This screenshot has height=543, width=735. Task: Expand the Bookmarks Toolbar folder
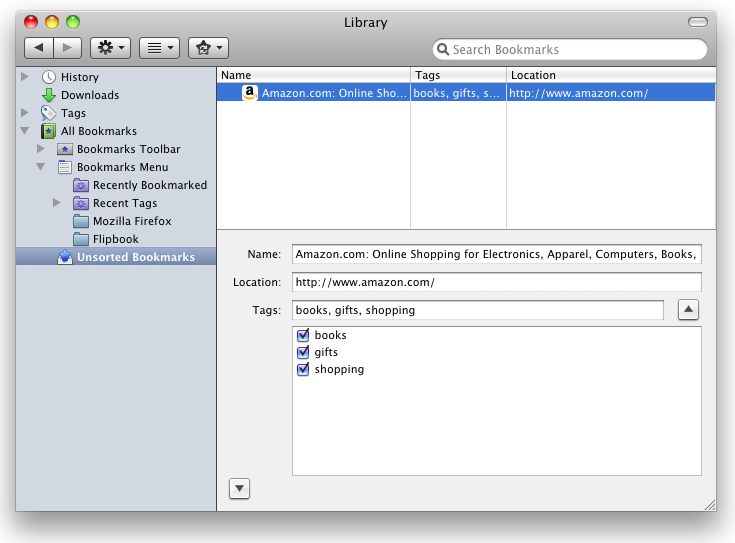pos(41,149)
